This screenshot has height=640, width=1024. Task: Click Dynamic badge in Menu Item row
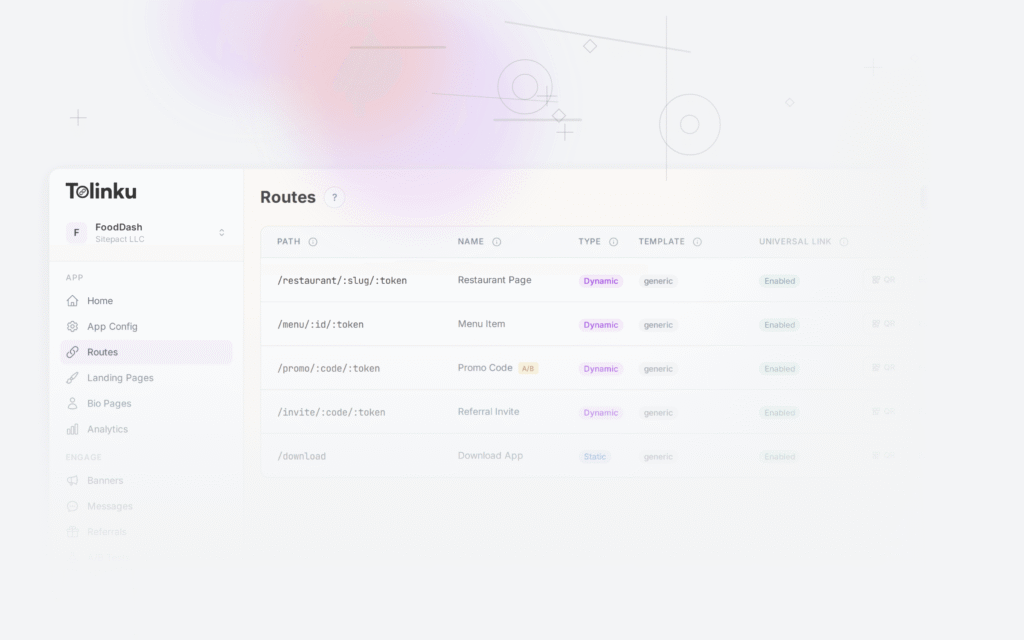click(x=601, y=325)
